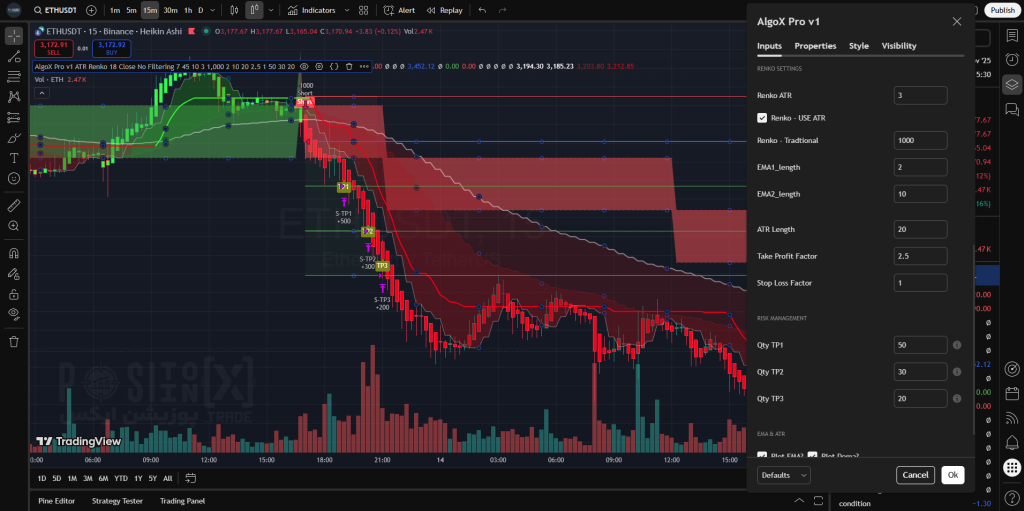Toggle hide all drawings eye icon
This screenshot has width=1024, height=511.
coord(14,314)
